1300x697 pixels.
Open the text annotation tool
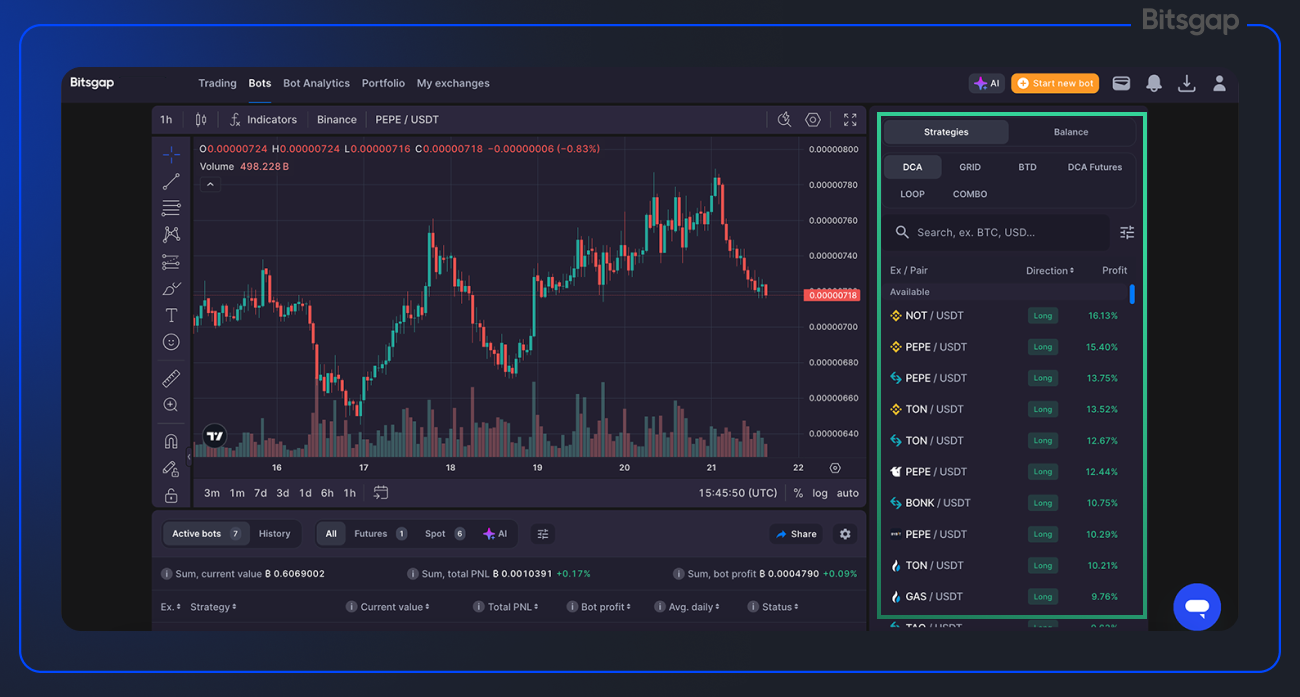pos(170,314)
